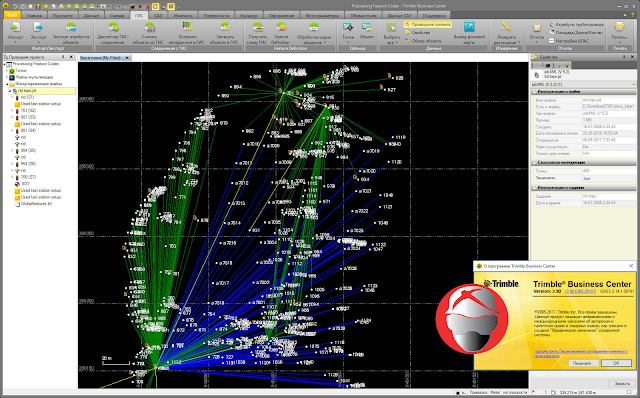The width and height of the screenshot is (640, 398).
Task: Click OK in the About dialog
Action: tap(616, 363)
